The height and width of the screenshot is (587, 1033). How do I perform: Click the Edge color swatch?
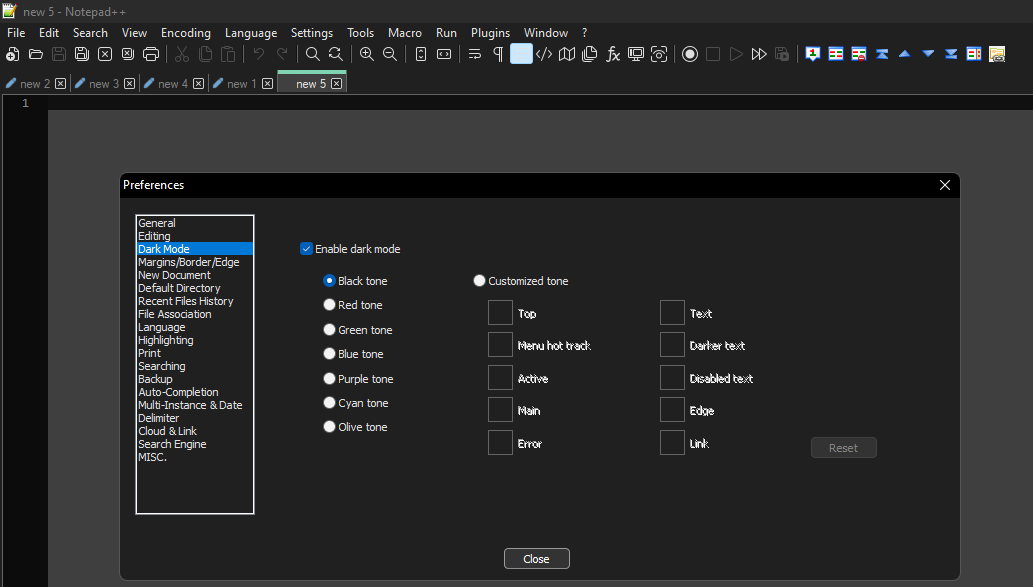[672, 410]
